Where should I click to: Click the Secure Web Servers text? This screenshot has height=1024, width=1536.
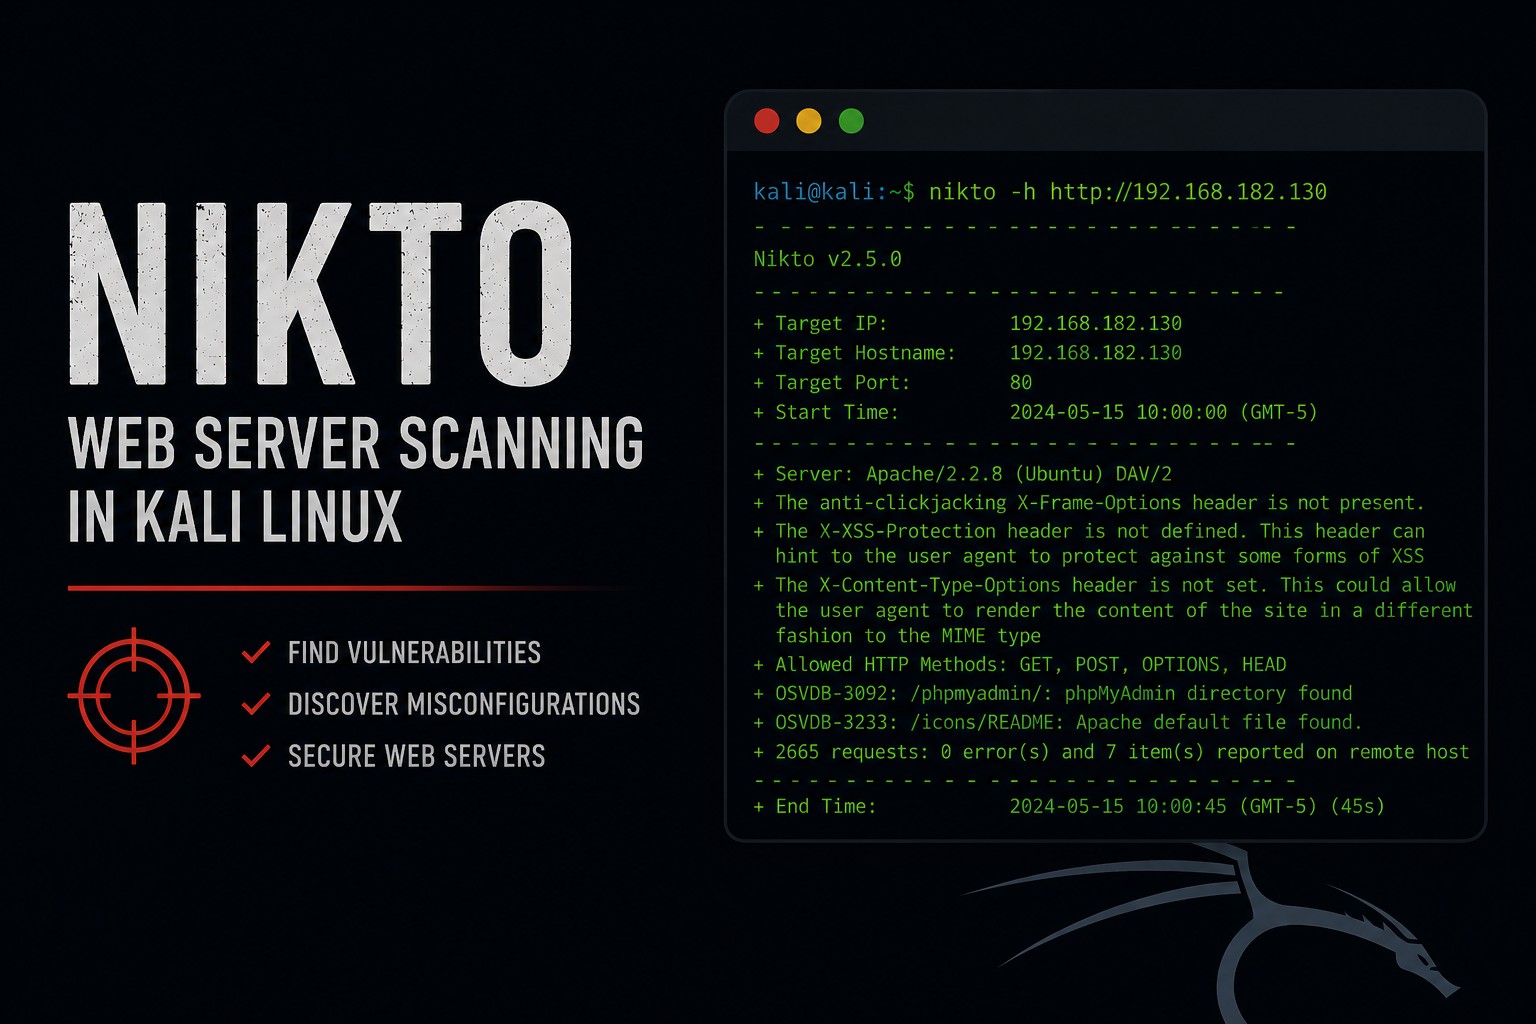point(417,756)
